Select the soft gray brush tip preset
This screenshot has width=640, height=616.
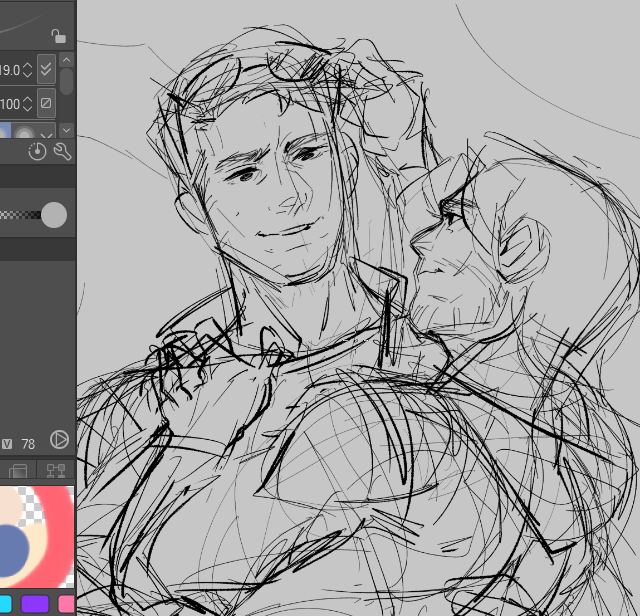(24, 132)
